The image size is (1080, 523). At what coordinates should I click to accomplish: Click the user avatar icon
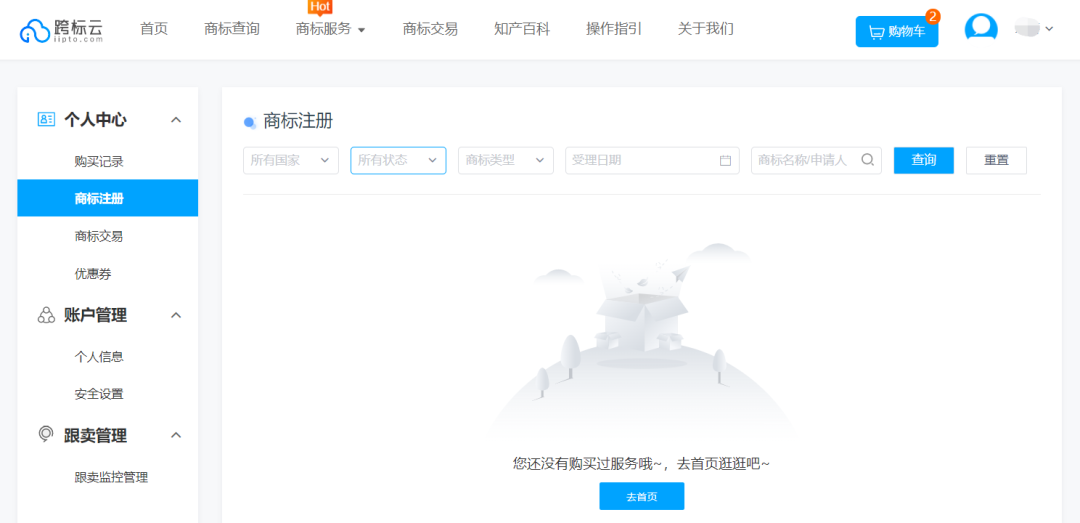(x=980, y=29)
